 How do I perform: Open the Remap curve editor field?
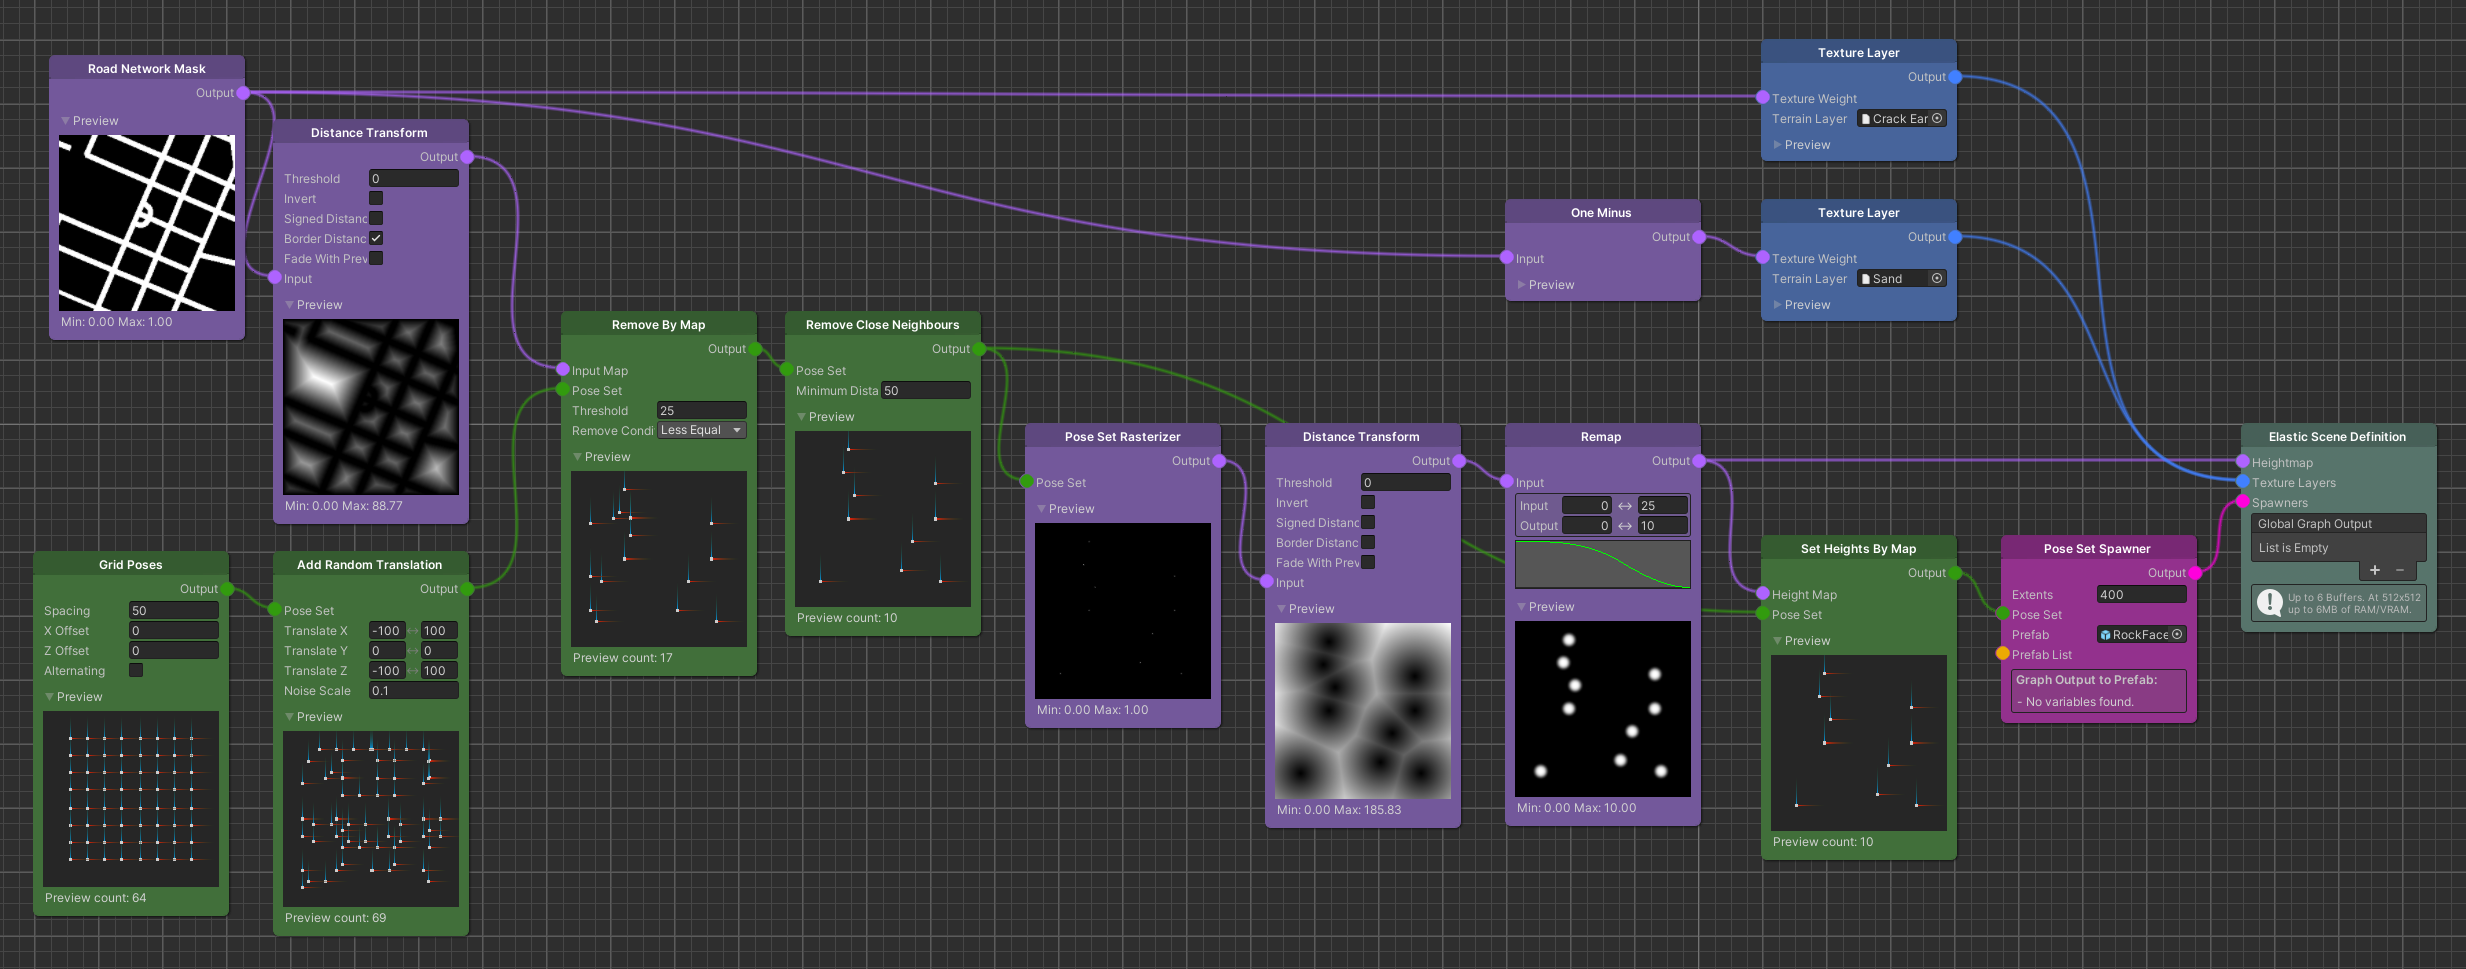1602,565
